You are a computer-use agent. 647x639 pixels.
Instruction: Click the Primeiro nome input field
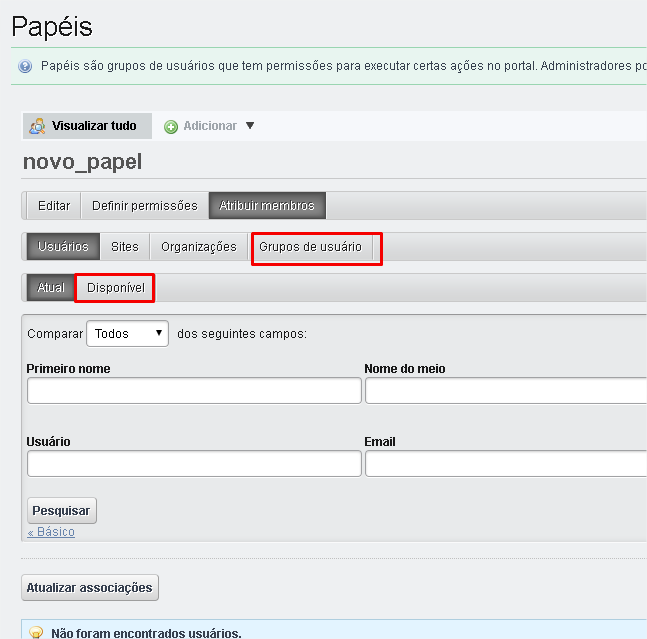pyautogui.click(x=194, y=391)
